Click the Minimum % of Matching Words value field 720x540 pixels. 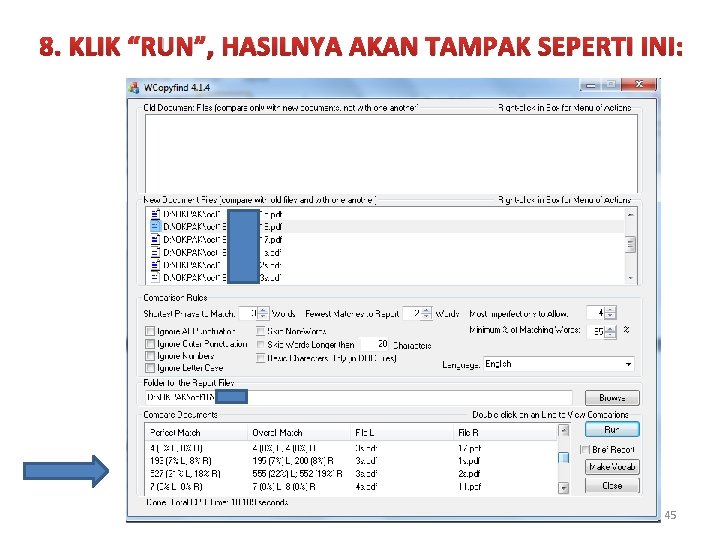596,332
